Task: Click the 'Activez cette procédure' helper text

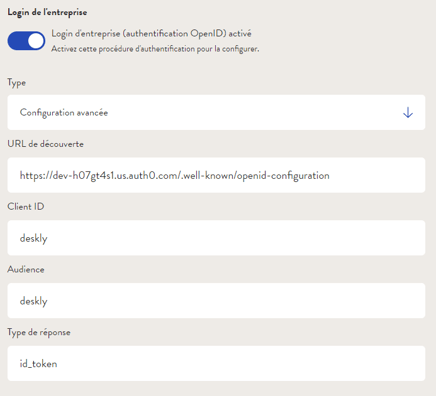Action: (155, 49)
